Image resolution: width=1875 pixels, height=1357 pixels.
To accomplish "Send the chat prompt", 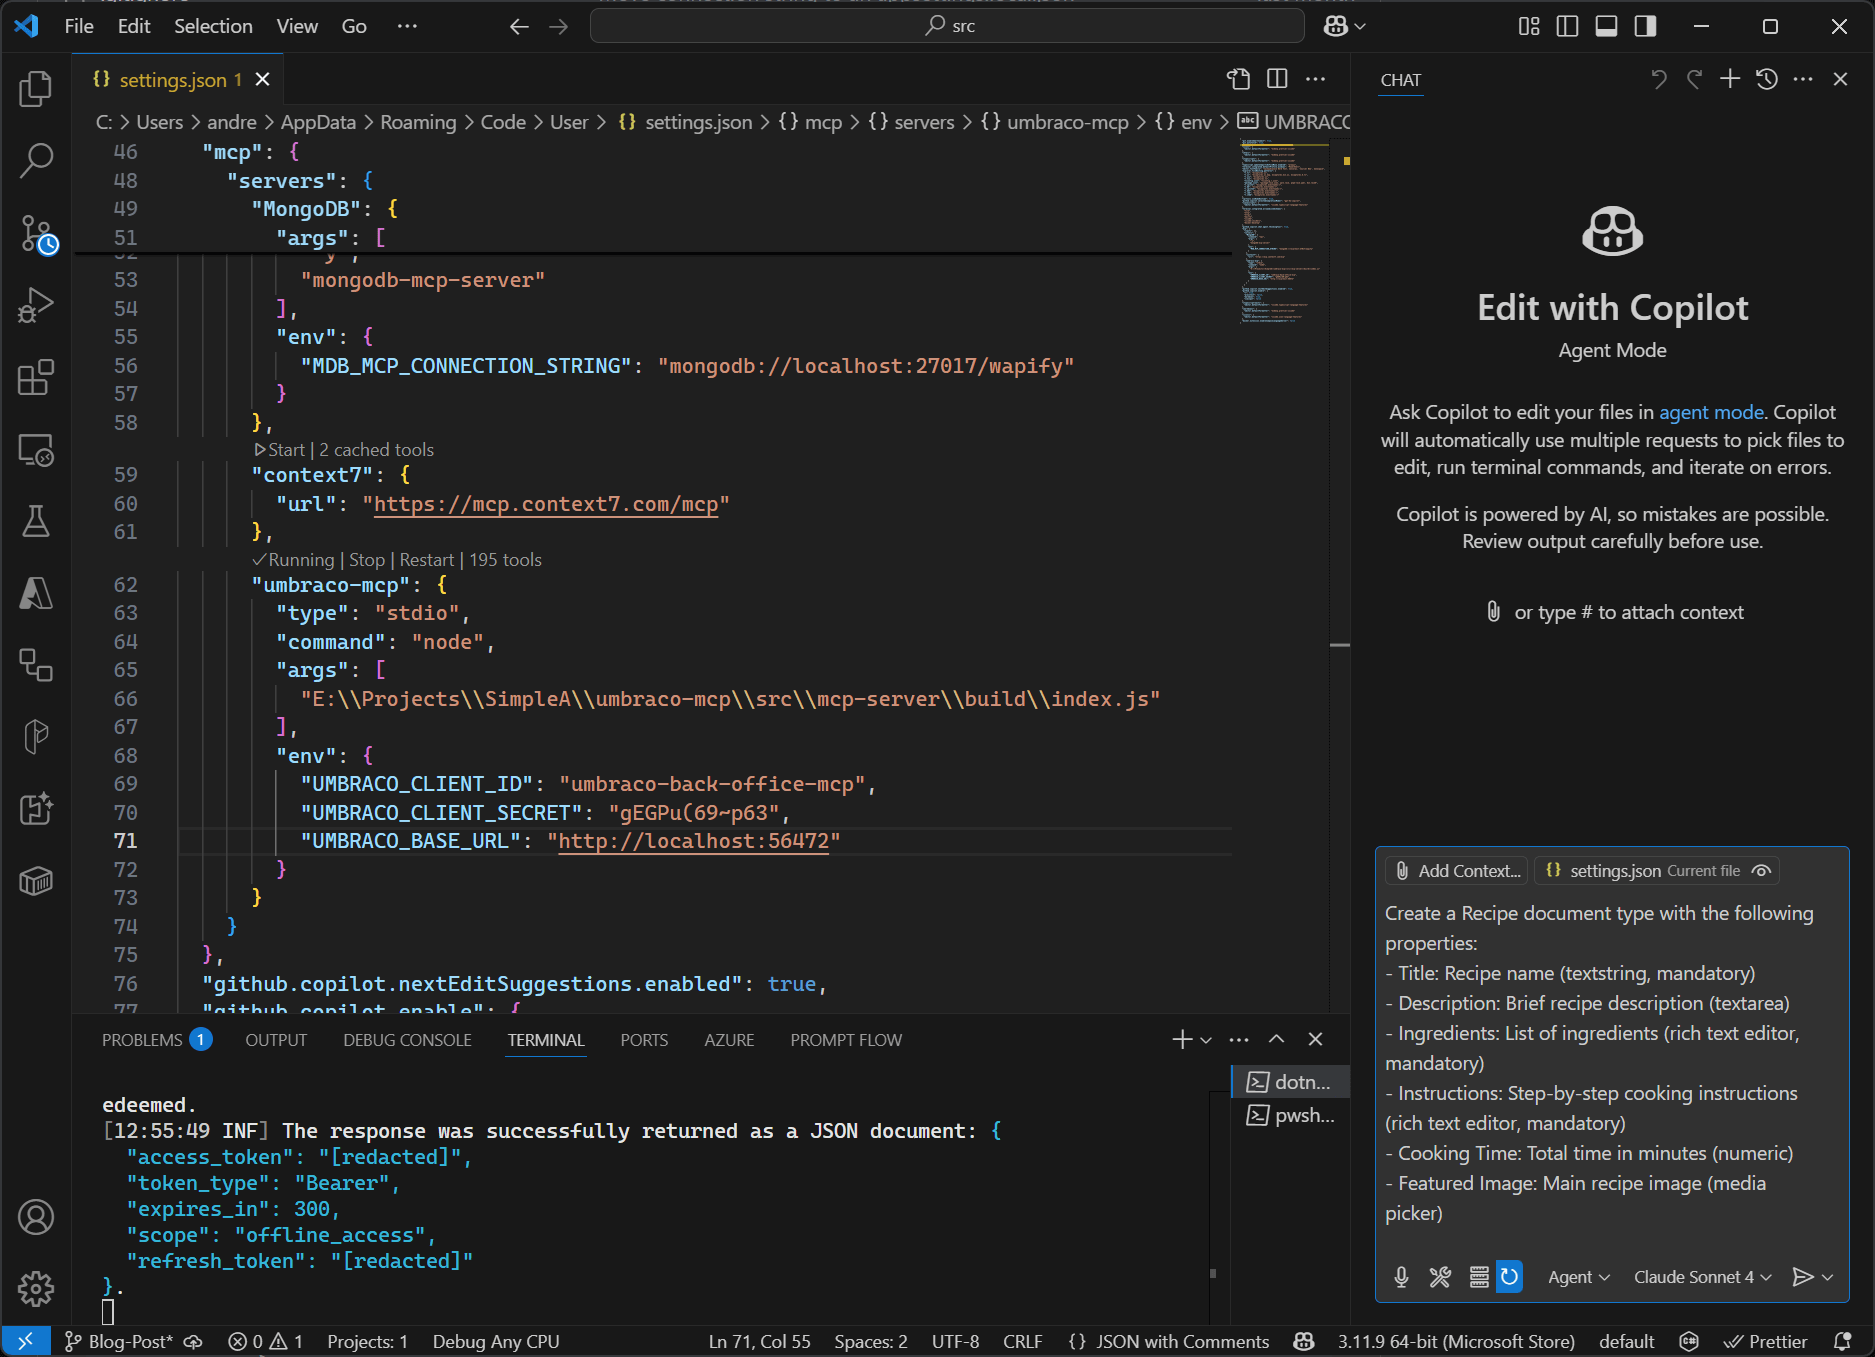I will [x=1802, y=1277].
